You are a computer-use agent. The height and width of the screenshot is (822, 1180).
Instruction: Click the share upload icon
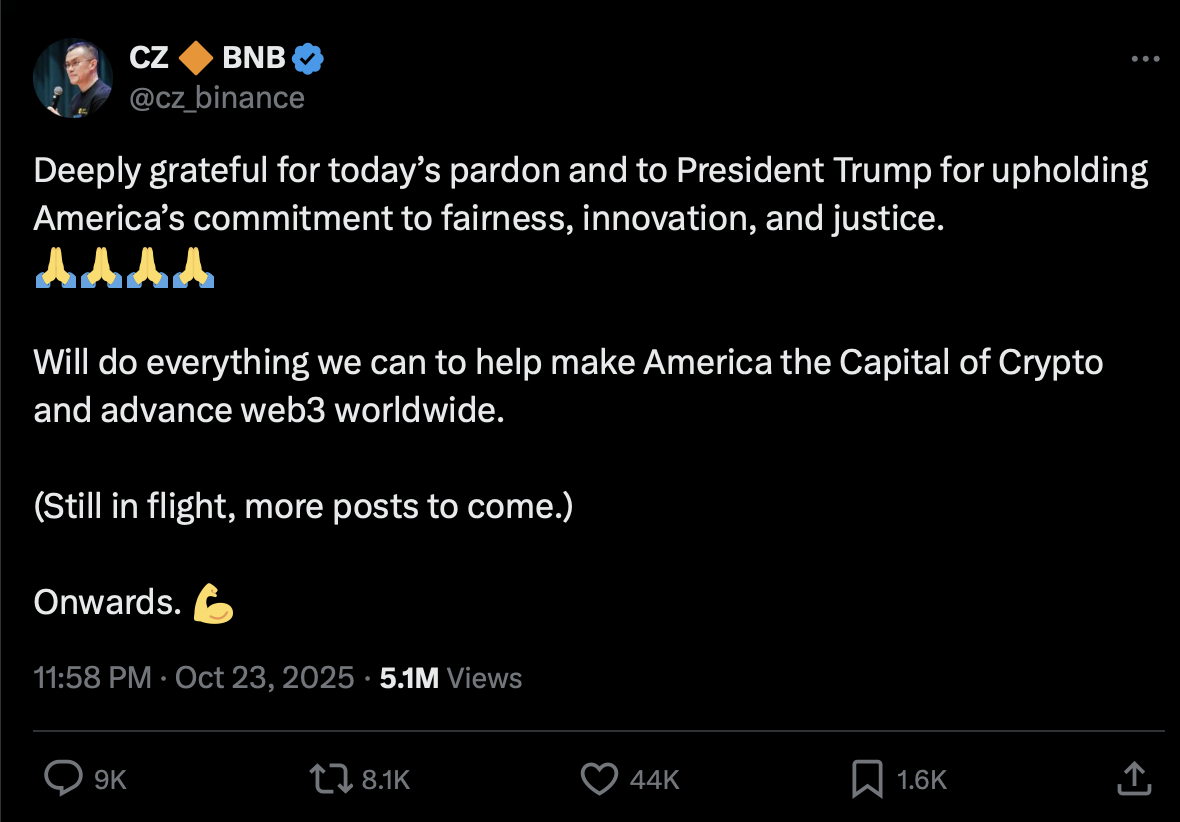[x=1132, y=777]
